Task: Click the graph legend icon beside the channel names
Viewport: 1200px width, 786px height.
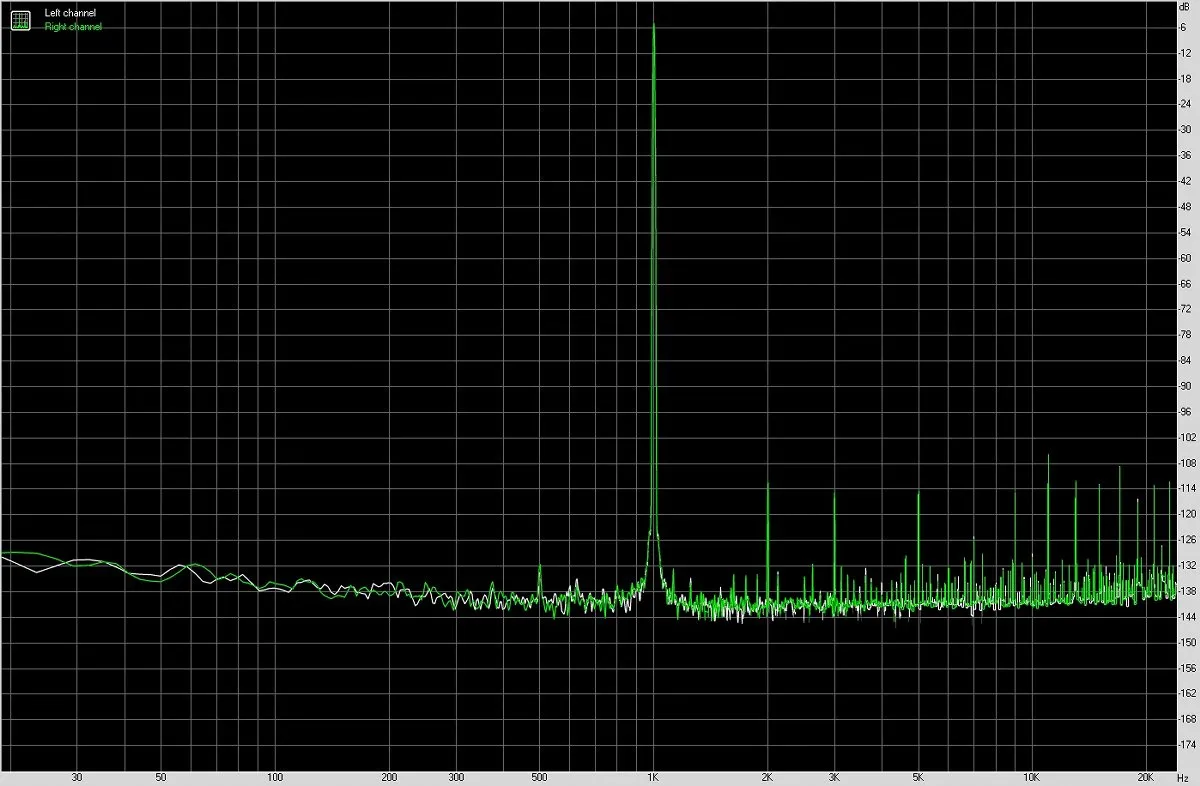Action: click(20, 19)
